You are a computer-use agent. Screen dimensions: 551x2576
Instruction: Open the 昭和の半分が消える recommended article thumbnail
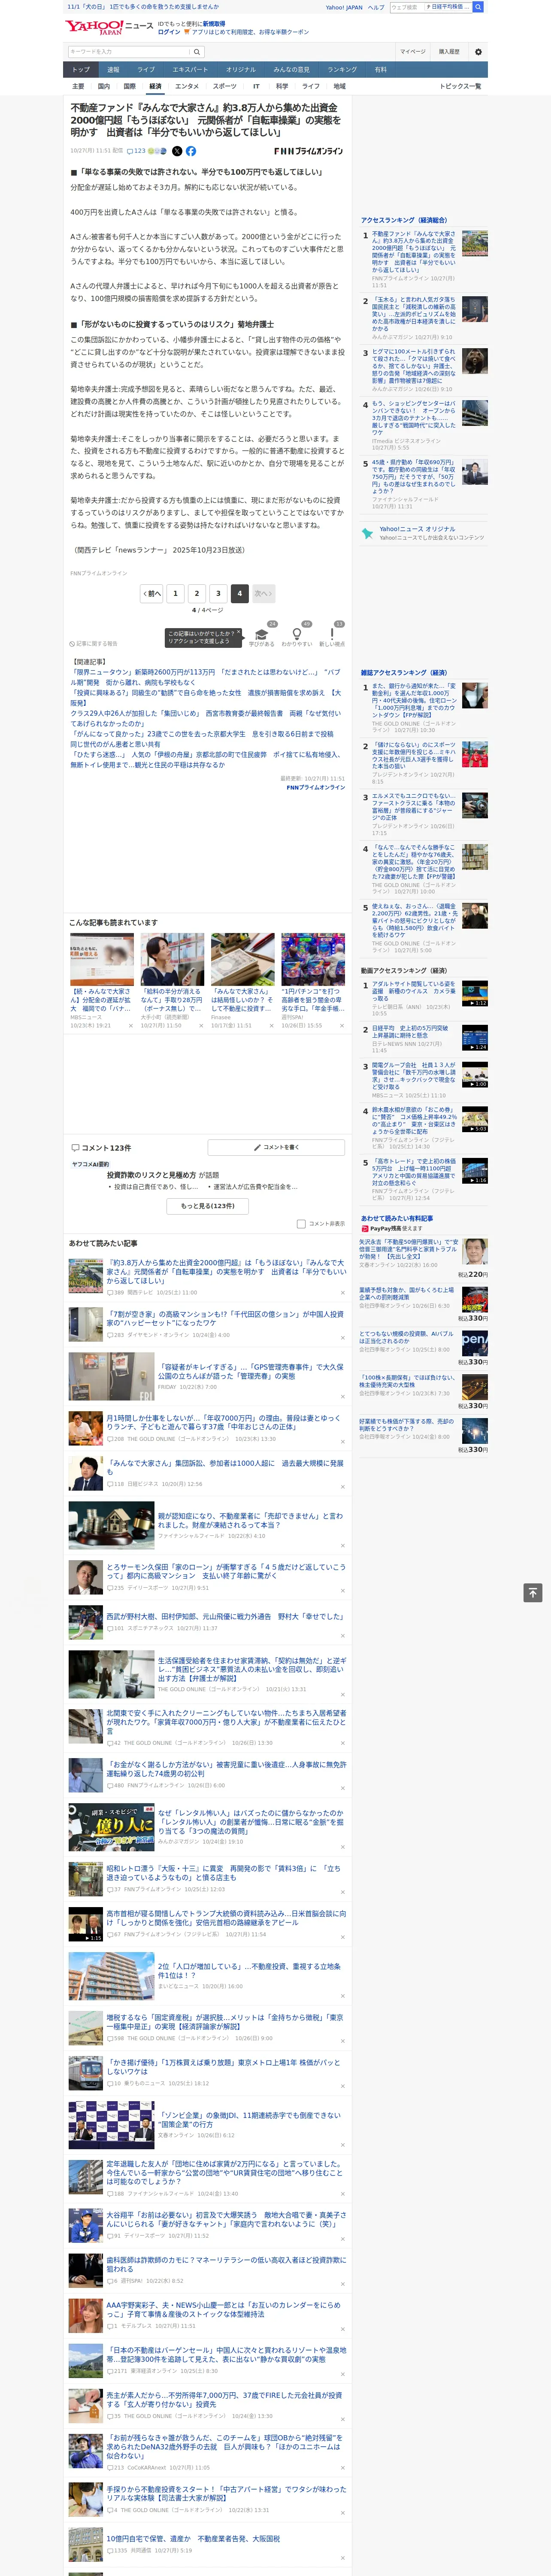(172, 960)
